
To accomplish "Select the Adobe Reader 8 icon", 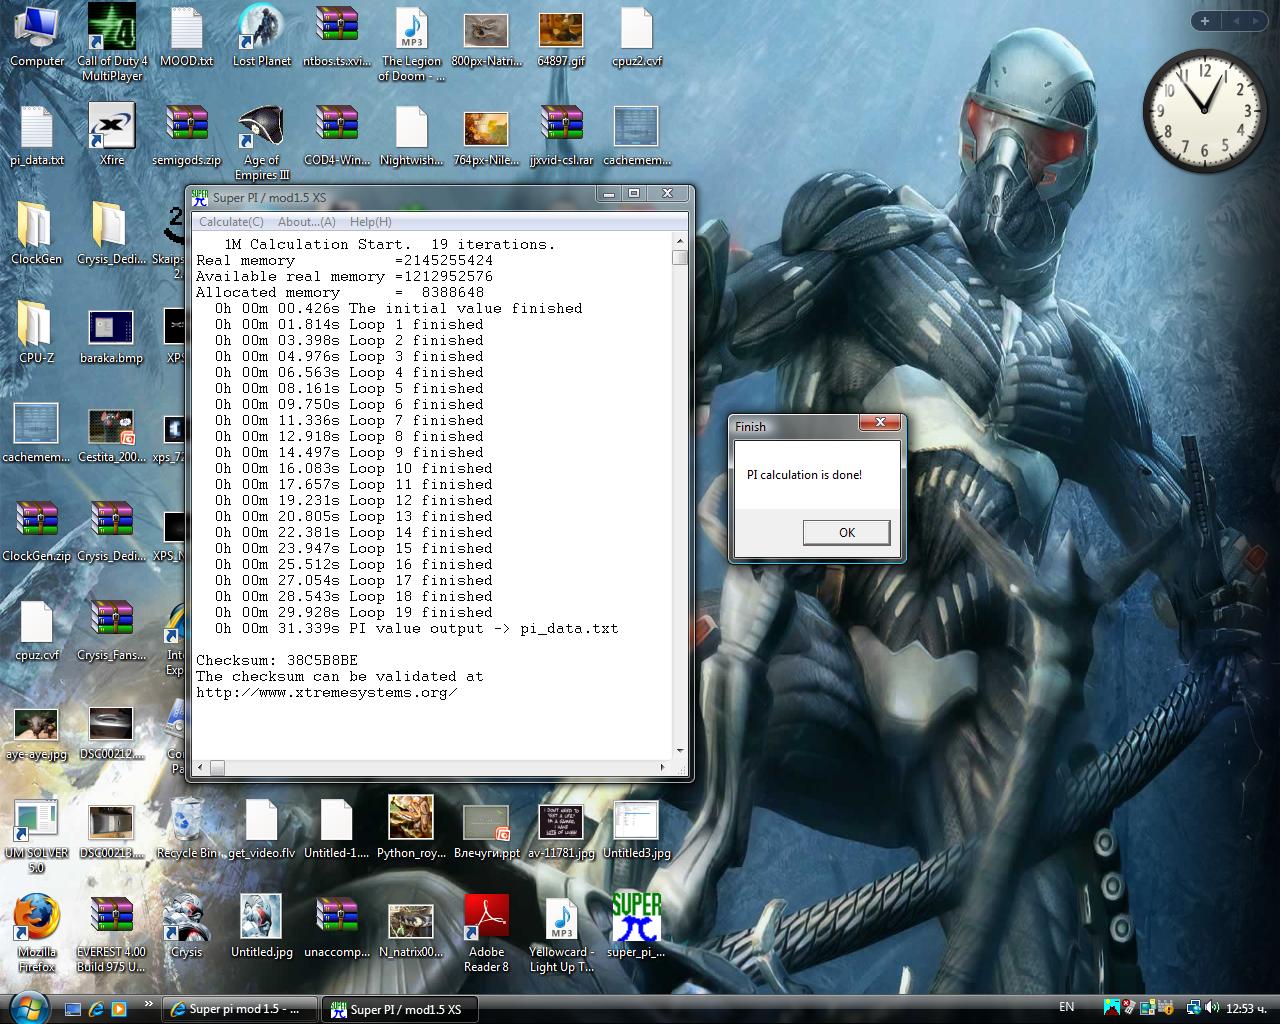I will coord(486,933).
